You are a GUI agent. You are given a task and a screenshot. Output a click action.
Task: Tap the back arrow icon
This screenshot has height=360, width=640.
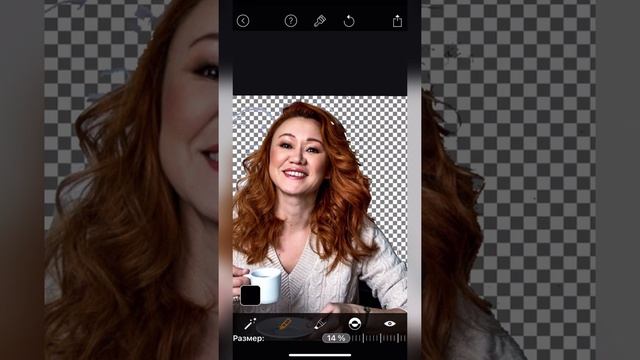(x=243, y=21)
